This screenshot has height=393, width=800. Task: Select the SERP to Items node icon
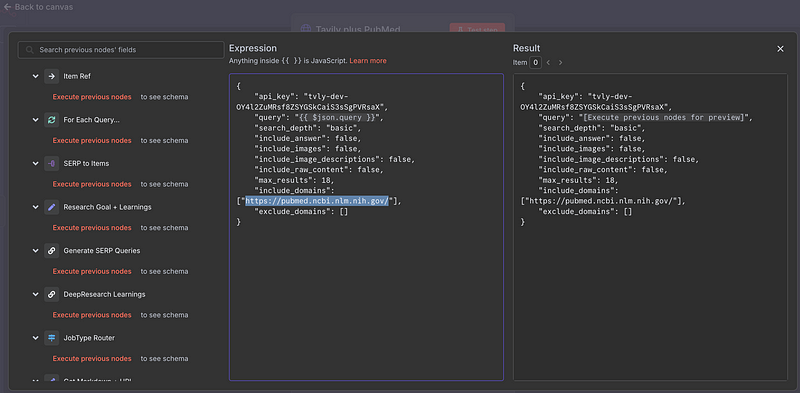pos(52,163)
